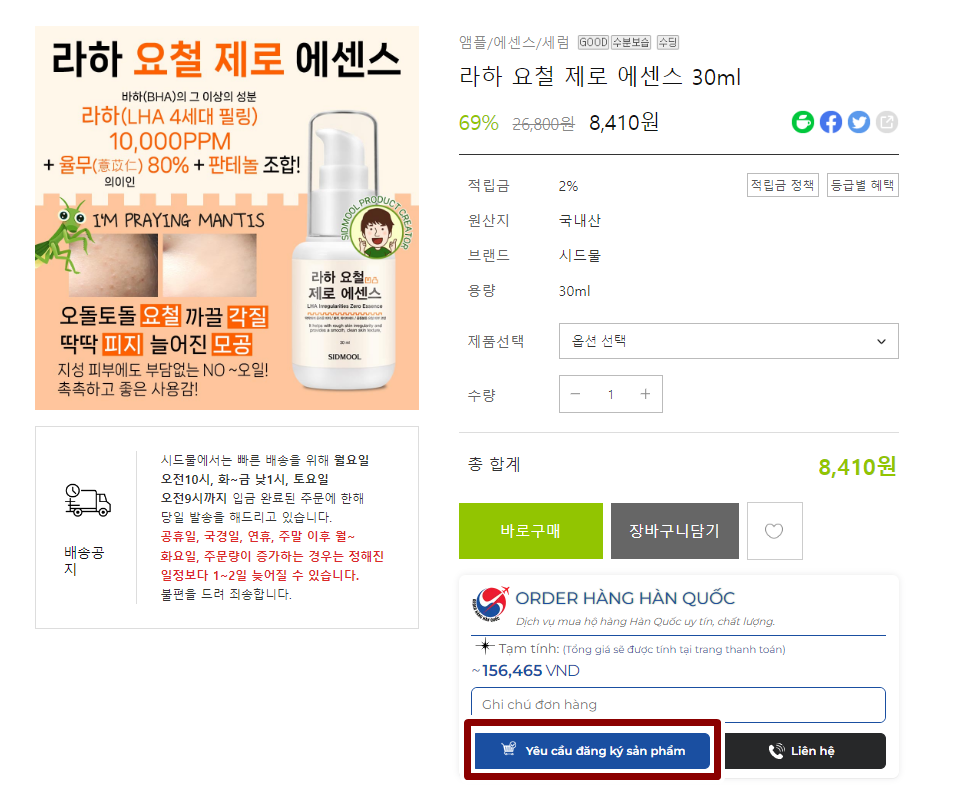
Task: Share product on Facebook
Action: coord(830,122)
